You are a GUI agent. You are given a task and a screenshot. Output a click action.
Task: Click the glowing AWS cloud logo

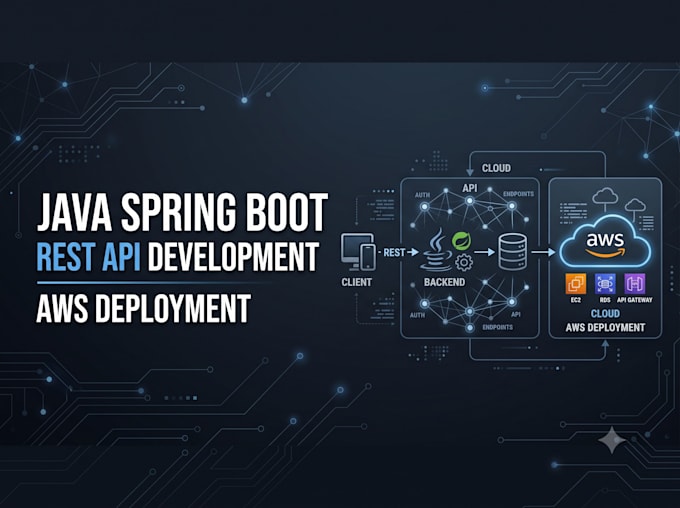point(605,242)
